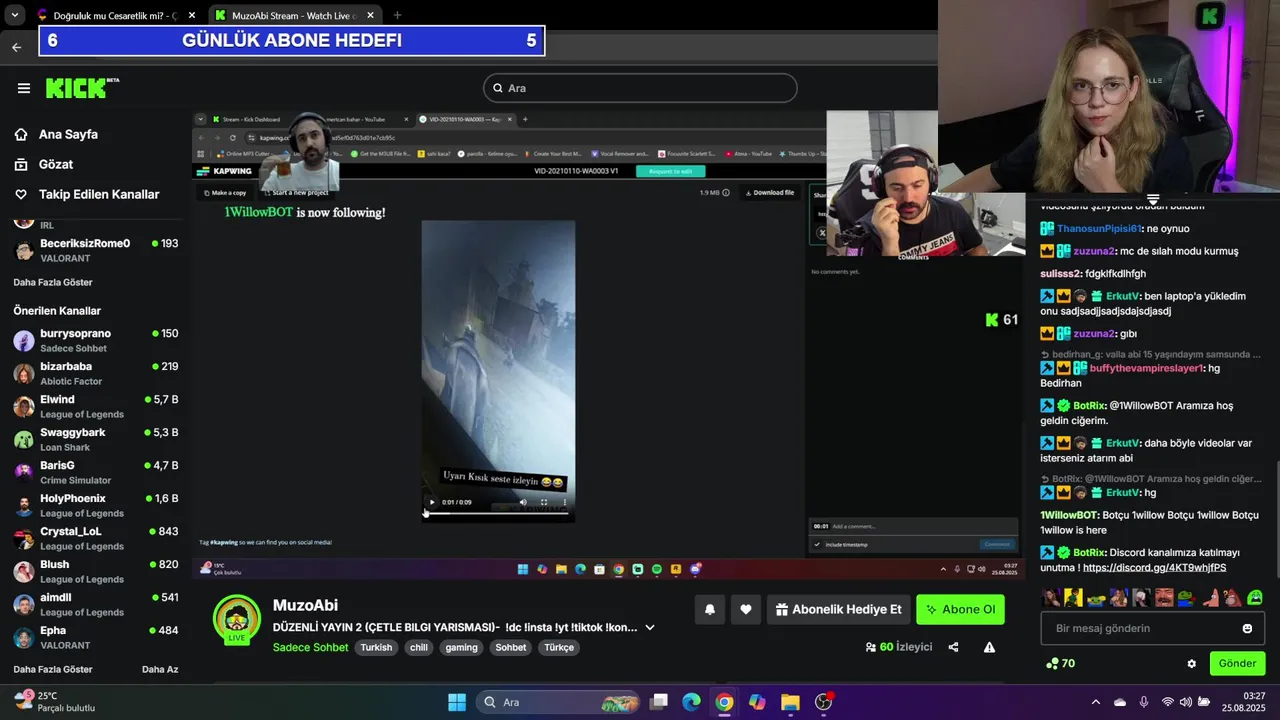Click Abonelik Hediye Et button
Screen dimensions: 1280x720
(838, 609)
